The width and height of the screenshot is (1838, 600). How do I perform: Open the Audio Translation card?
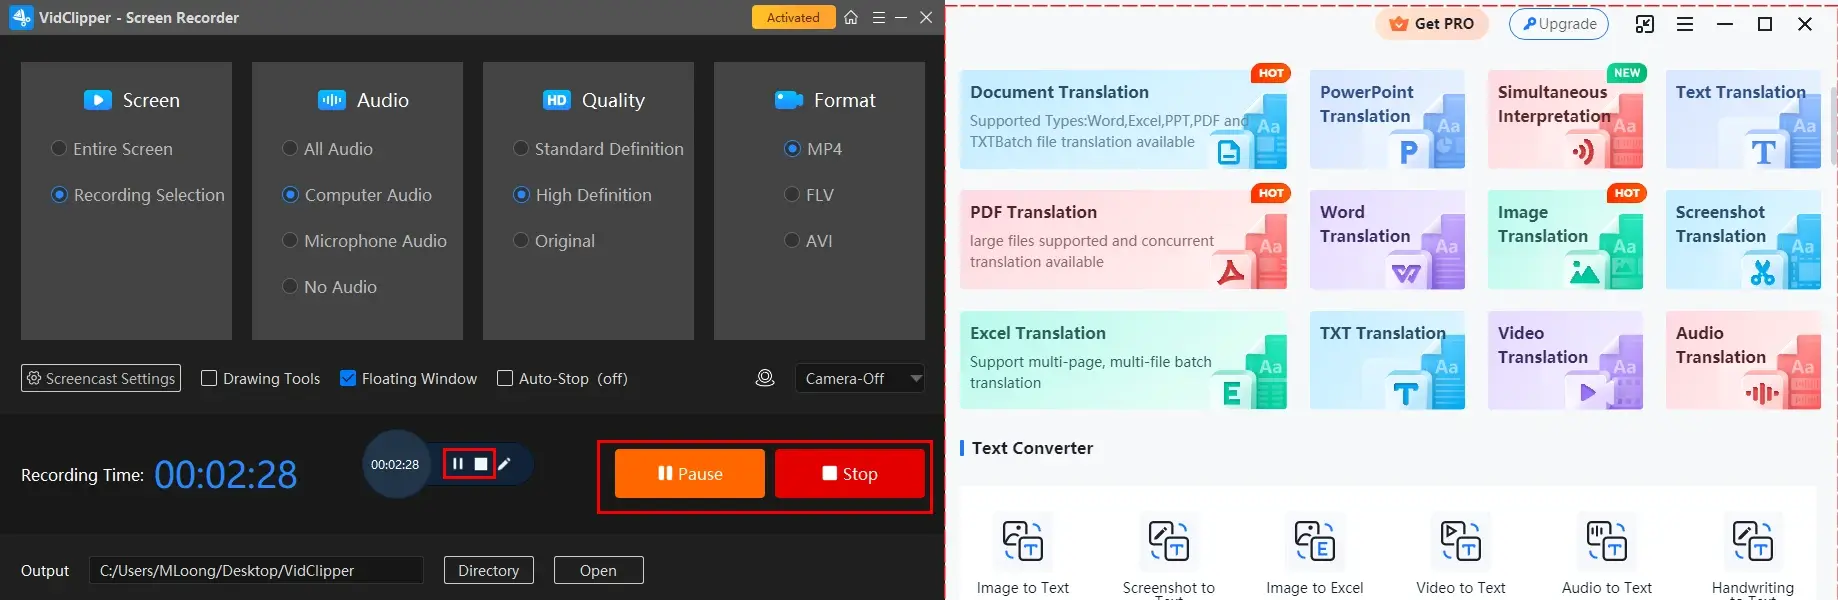tap(1743, 360)
